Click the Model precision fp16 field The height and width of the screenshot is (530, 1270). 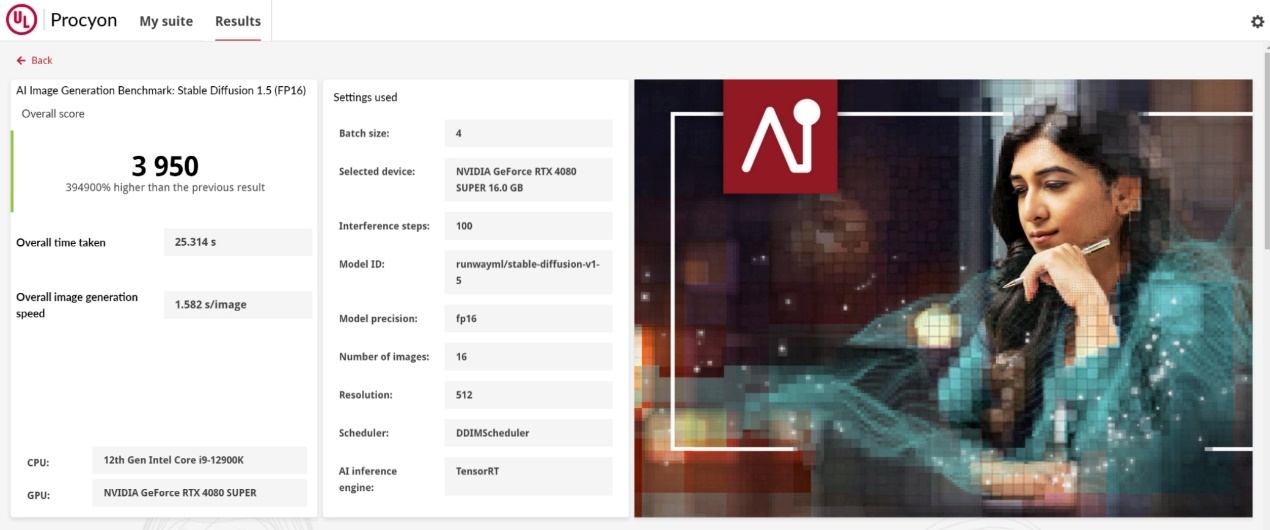coord(527,318)
